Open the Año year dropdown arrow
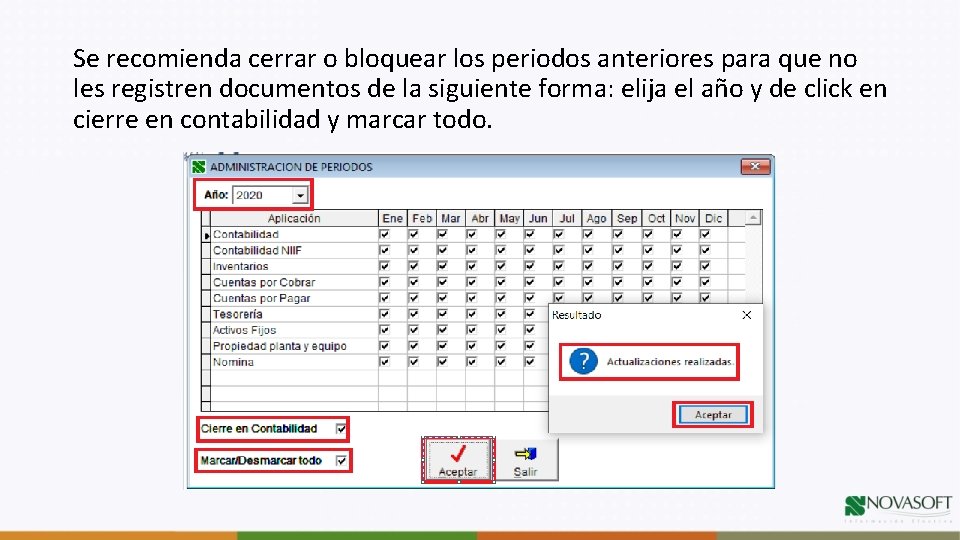 (299, 195)
